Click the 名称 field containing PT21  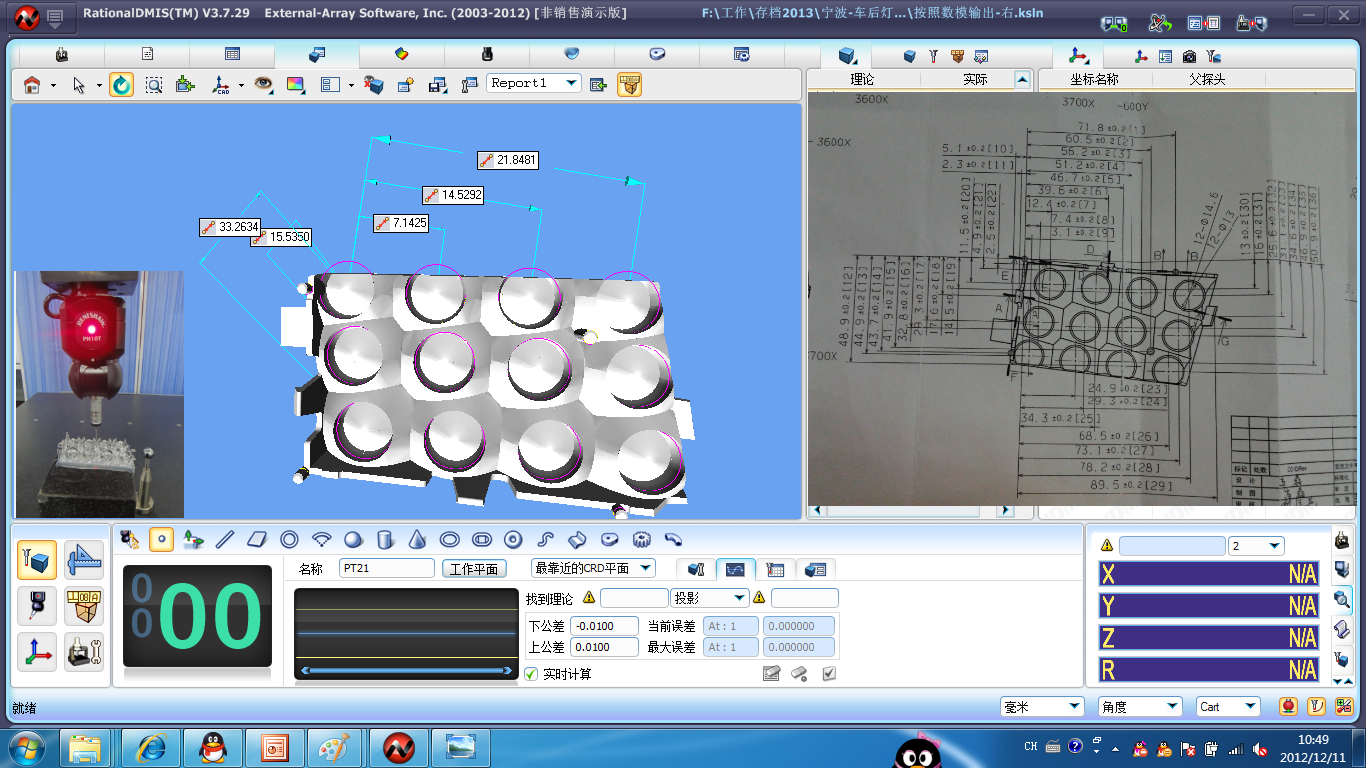(x=387, y=568)
